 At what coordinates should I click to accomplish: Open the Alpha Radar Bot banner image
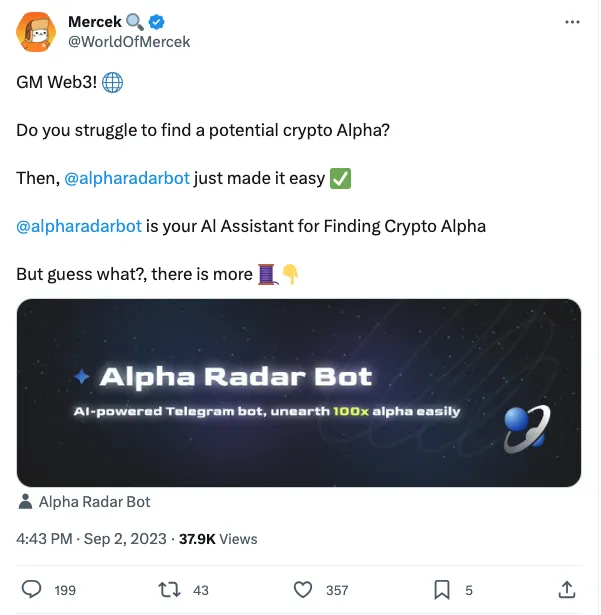(299, 393)
